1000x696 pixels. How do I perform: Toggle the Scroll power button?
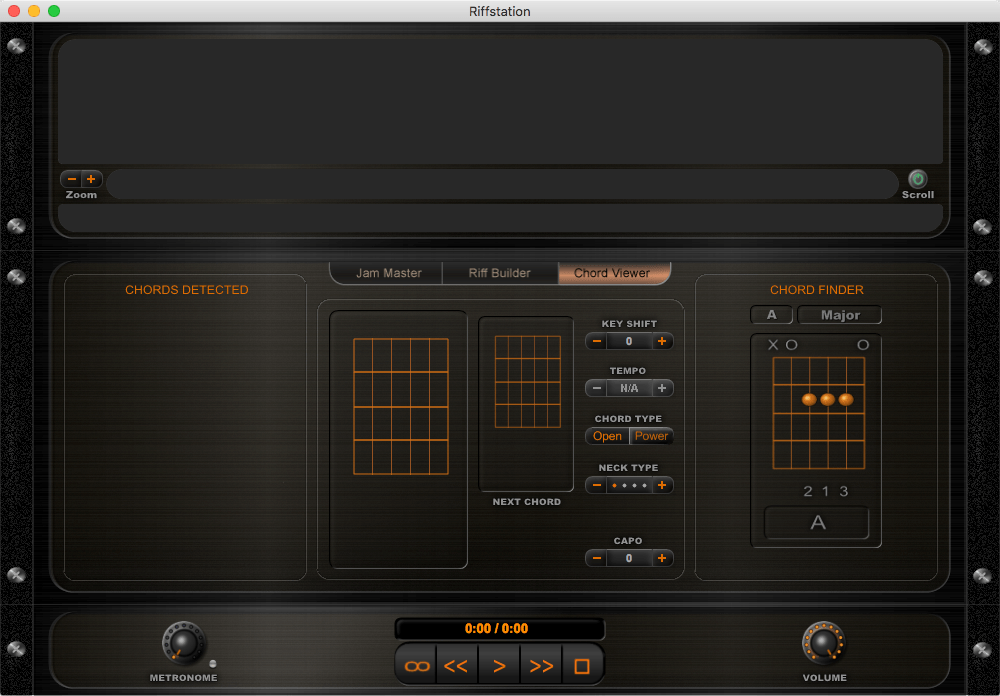click(x=917, y=179)
